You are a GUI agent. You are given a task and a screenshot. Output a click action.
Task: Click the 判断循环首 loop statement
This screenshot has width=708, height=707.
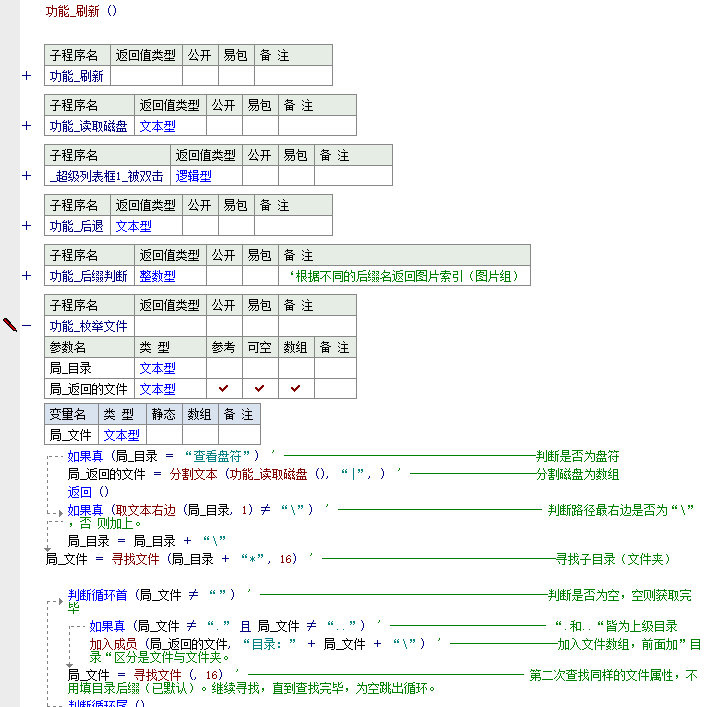pos(152,595)
